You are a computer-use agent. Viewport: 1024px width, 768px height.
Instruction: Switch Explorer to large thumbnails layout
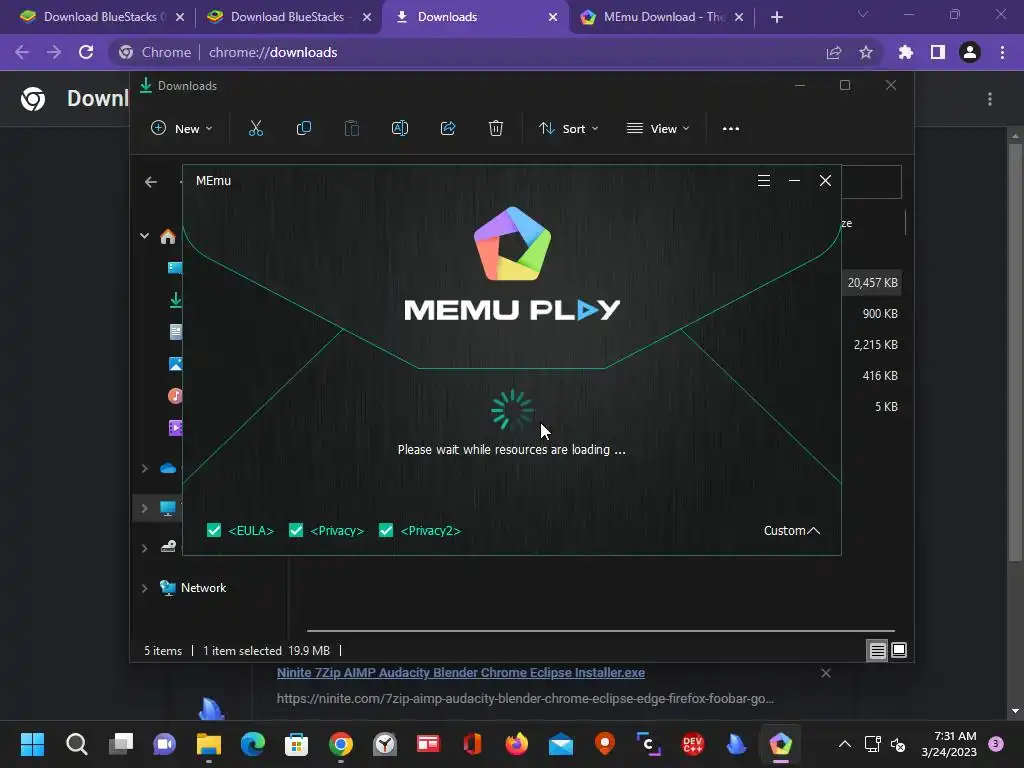pos(899,650)
